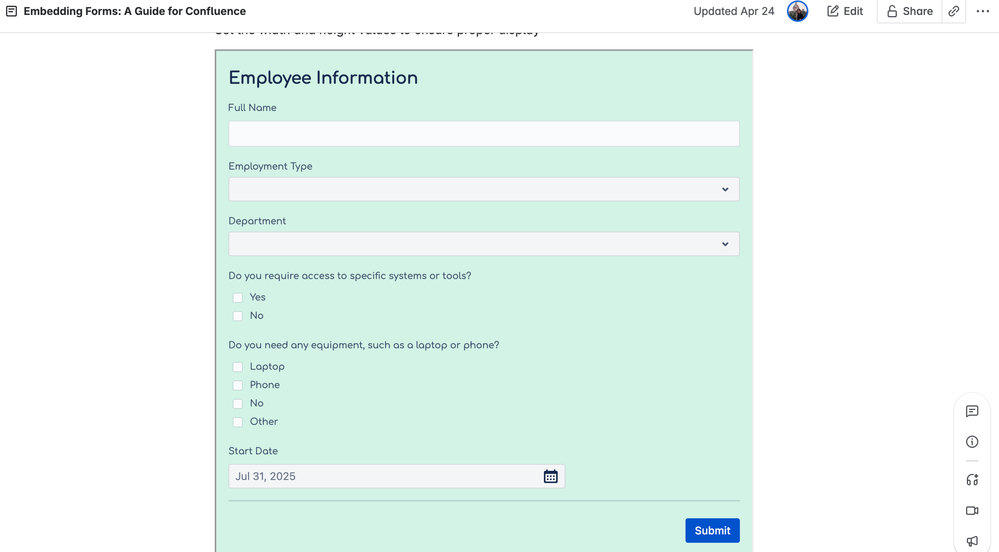Tick the Other equipment checkbox
The image size is (999, 552).
click(238, 422)
